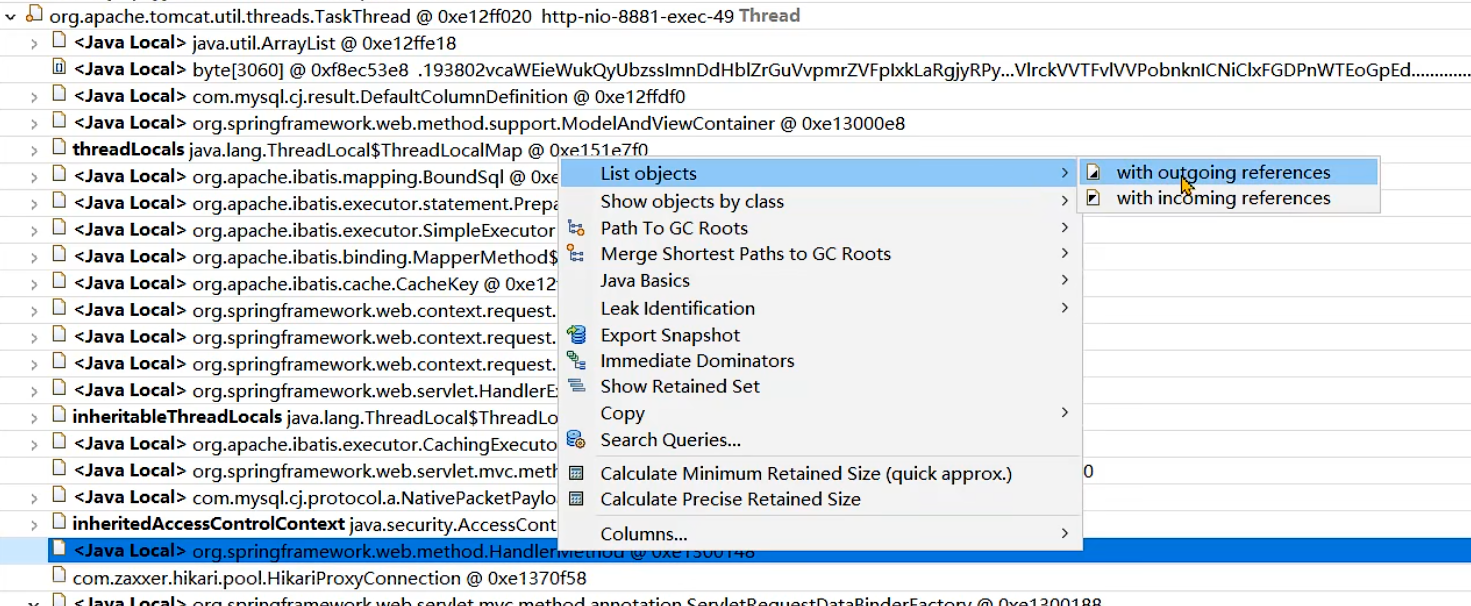Open the Columns... submenu
The image size is (1471, 606).
[x=819, y=534]
